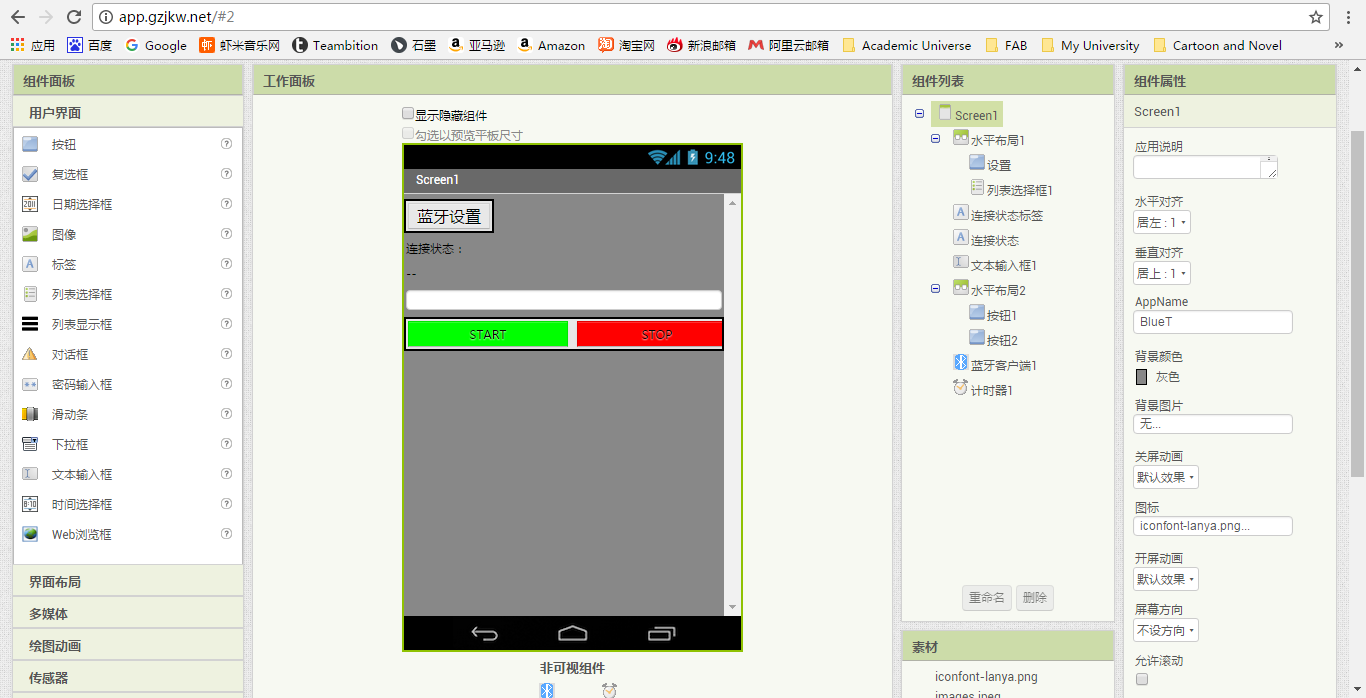
Task: Reload the page with browser refresh
Action: click(74, 17)
